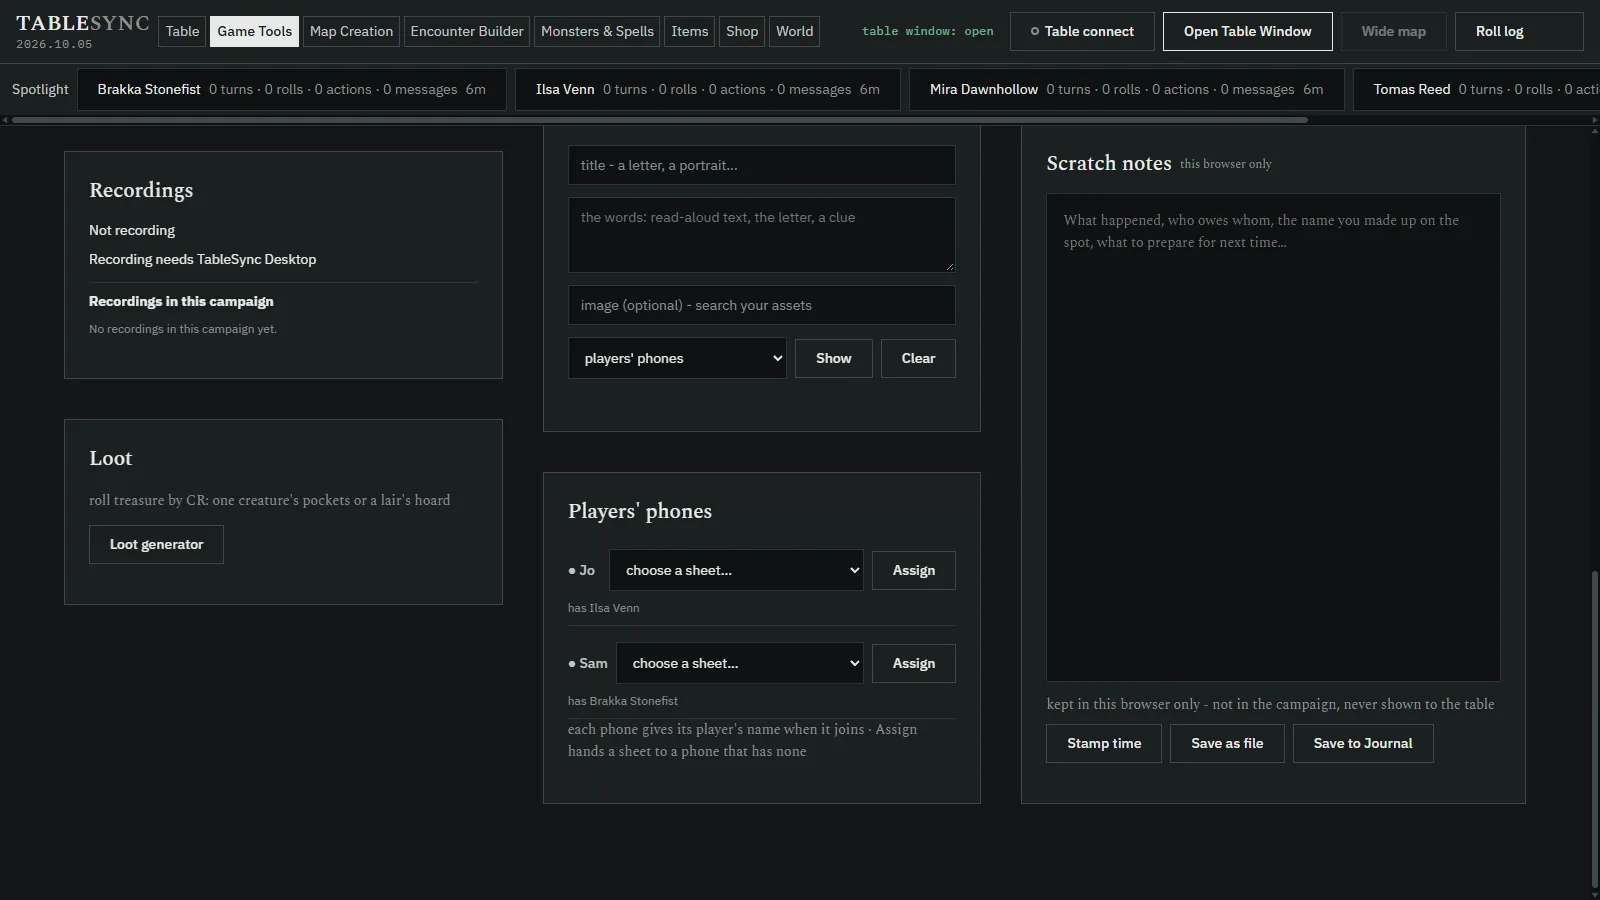Open the Shop tab
The image size is (1600, 900).
click(742, 31)
